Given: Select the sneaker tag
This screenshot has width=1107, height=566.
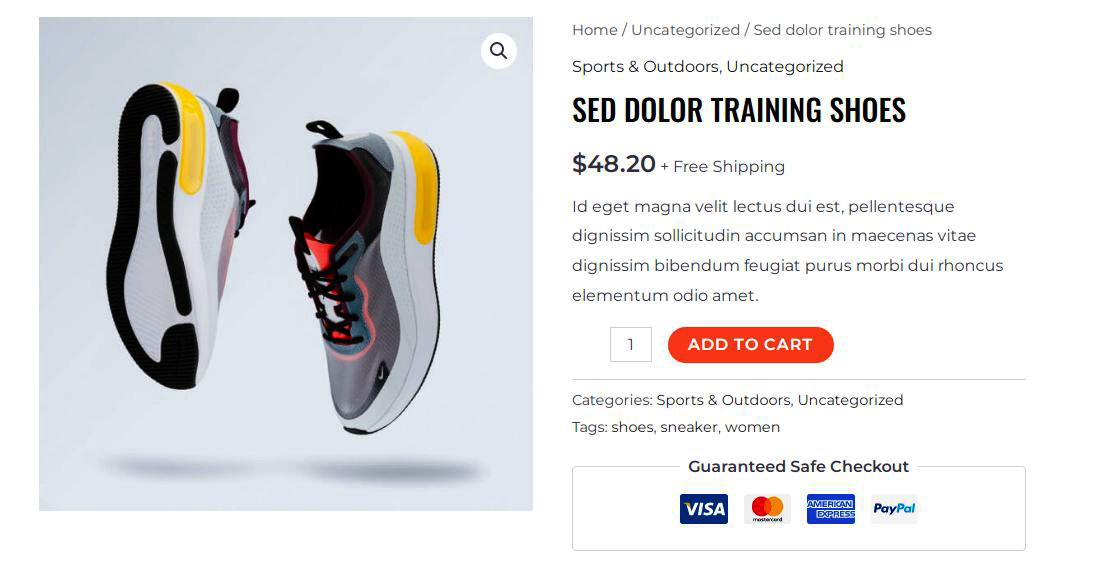Looking at the screenshot, I should tap(688, 427).
